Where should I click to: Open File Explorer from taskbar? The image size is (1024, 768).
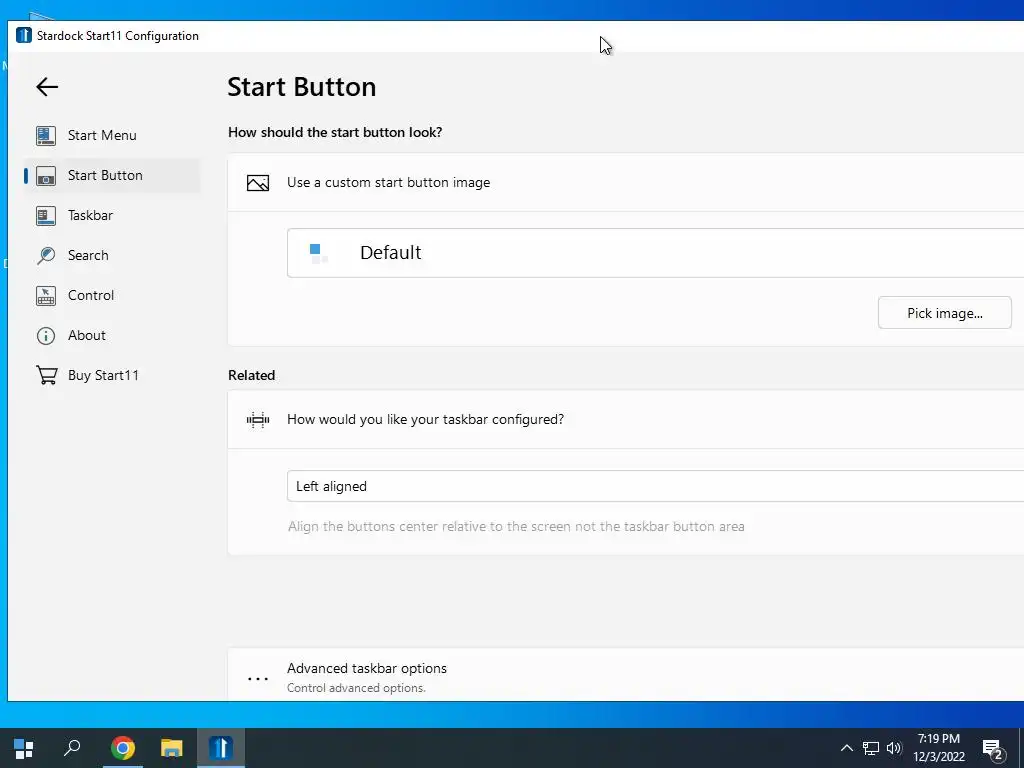(172, 748)
